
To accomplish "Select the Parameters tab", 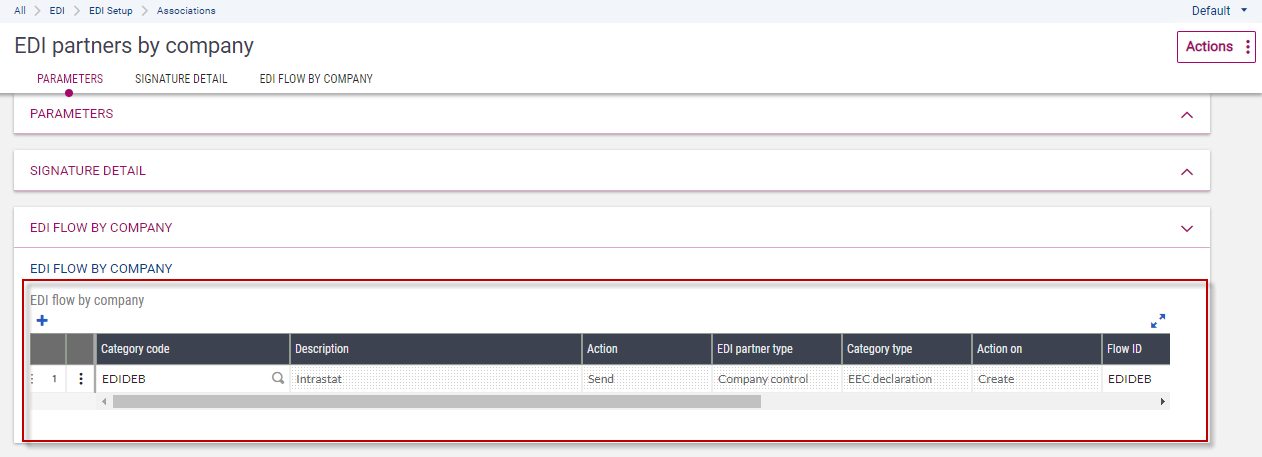I will [70, 79].
